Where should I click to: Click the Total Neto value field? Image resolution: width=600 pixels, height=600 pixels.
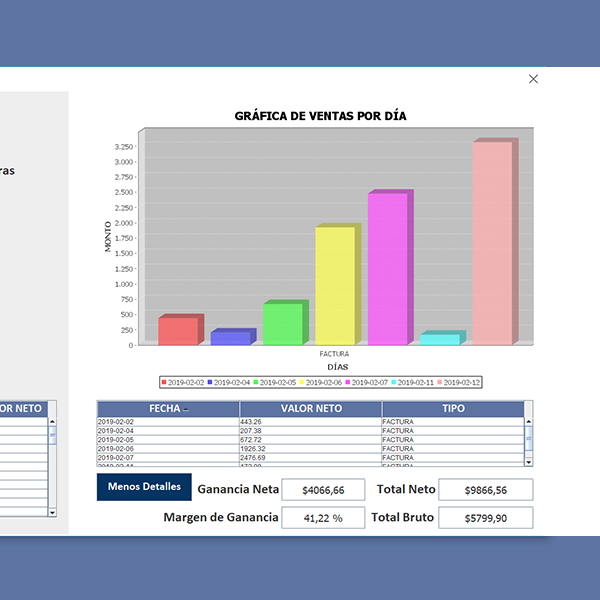(485, 490)
